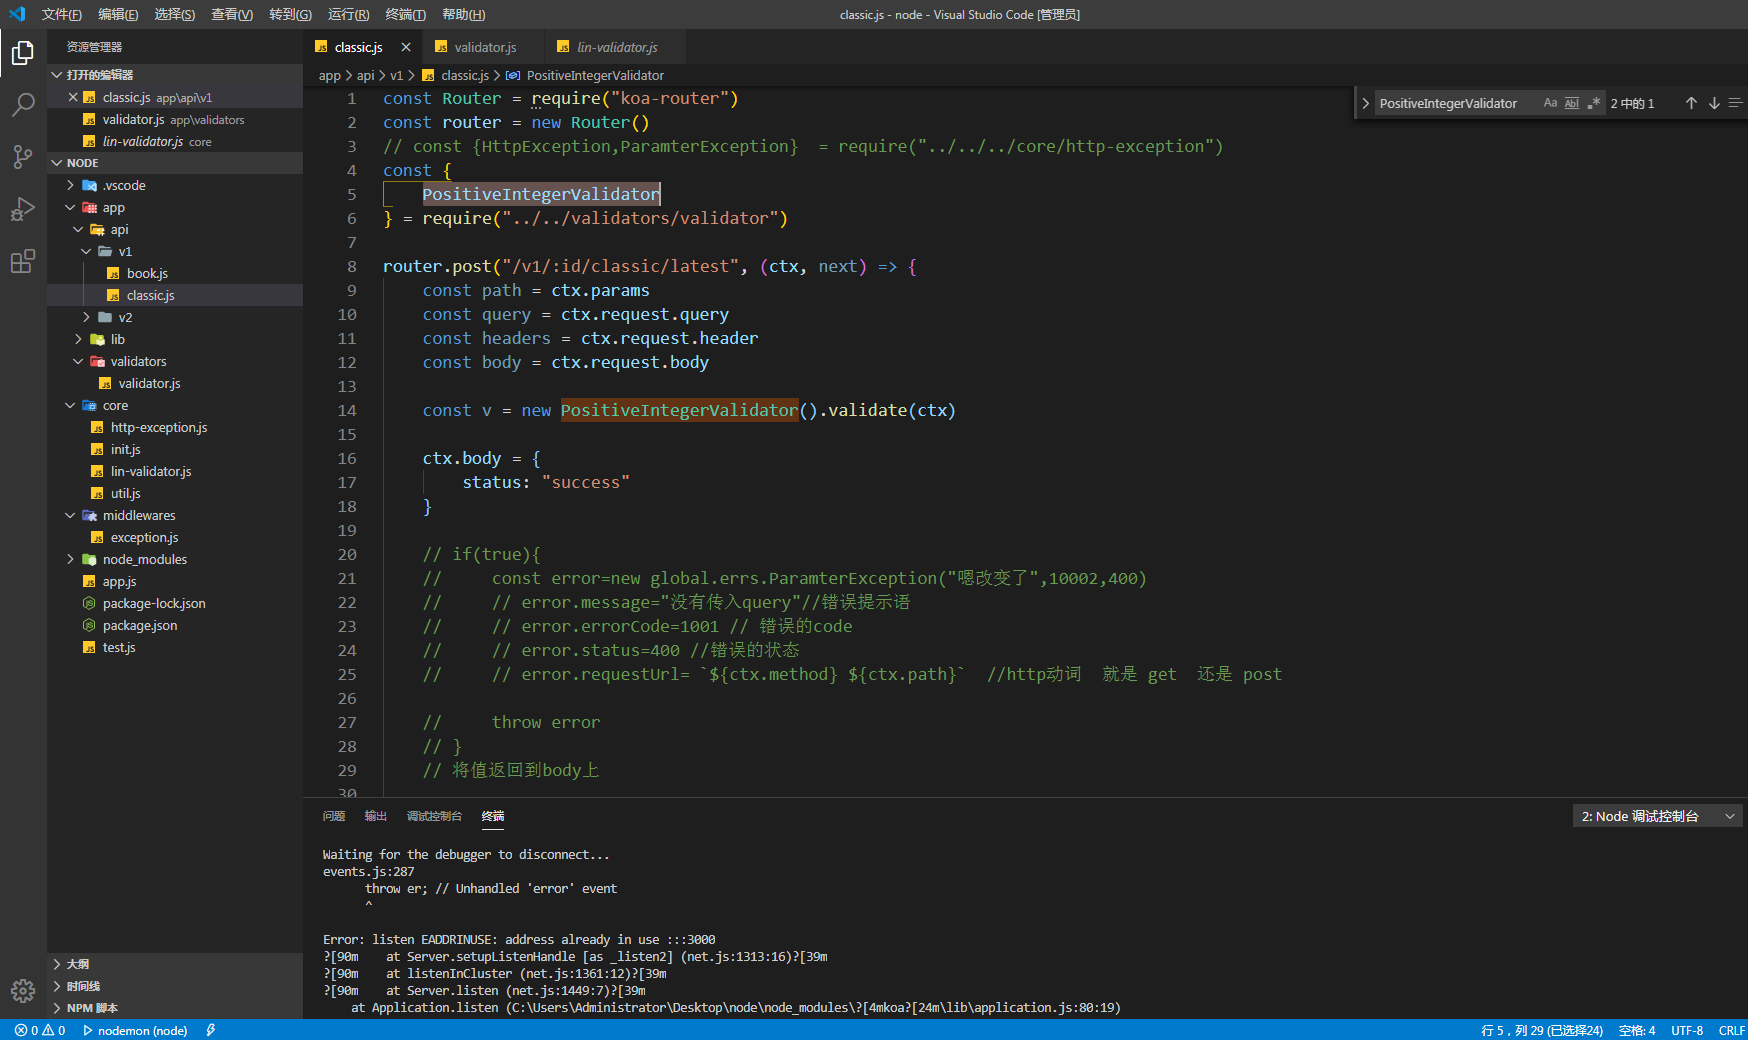Switch to the Problems panel tab
This screenshot has height=1040, width=1748.
click(334, 816)
